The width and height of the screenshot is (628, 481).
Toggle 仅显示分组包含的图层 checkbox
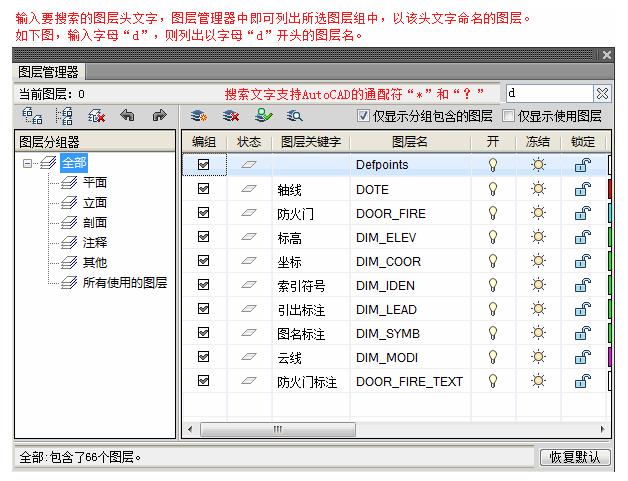click(363, 116)
